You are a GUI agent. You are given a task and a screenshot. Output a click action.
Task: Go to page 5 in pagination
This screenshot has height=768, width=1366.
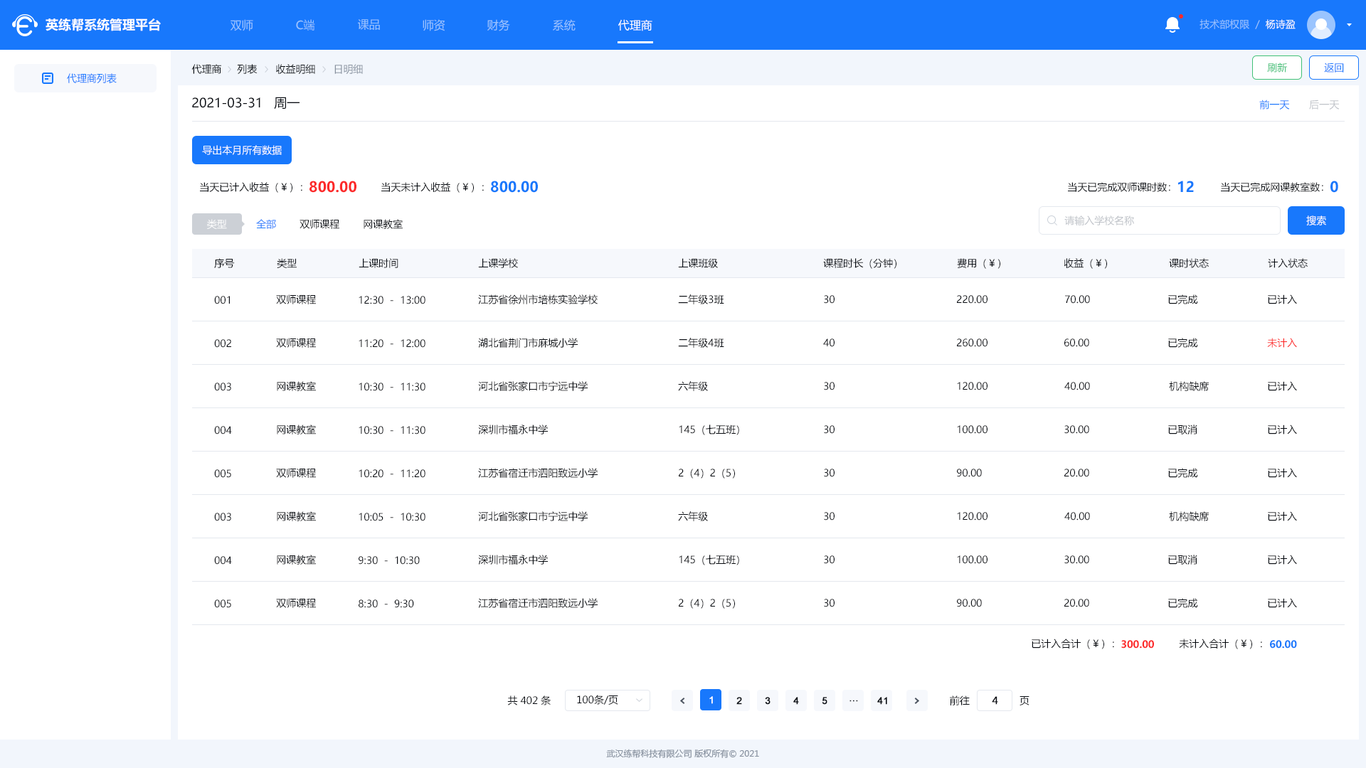tap(825, 701)
